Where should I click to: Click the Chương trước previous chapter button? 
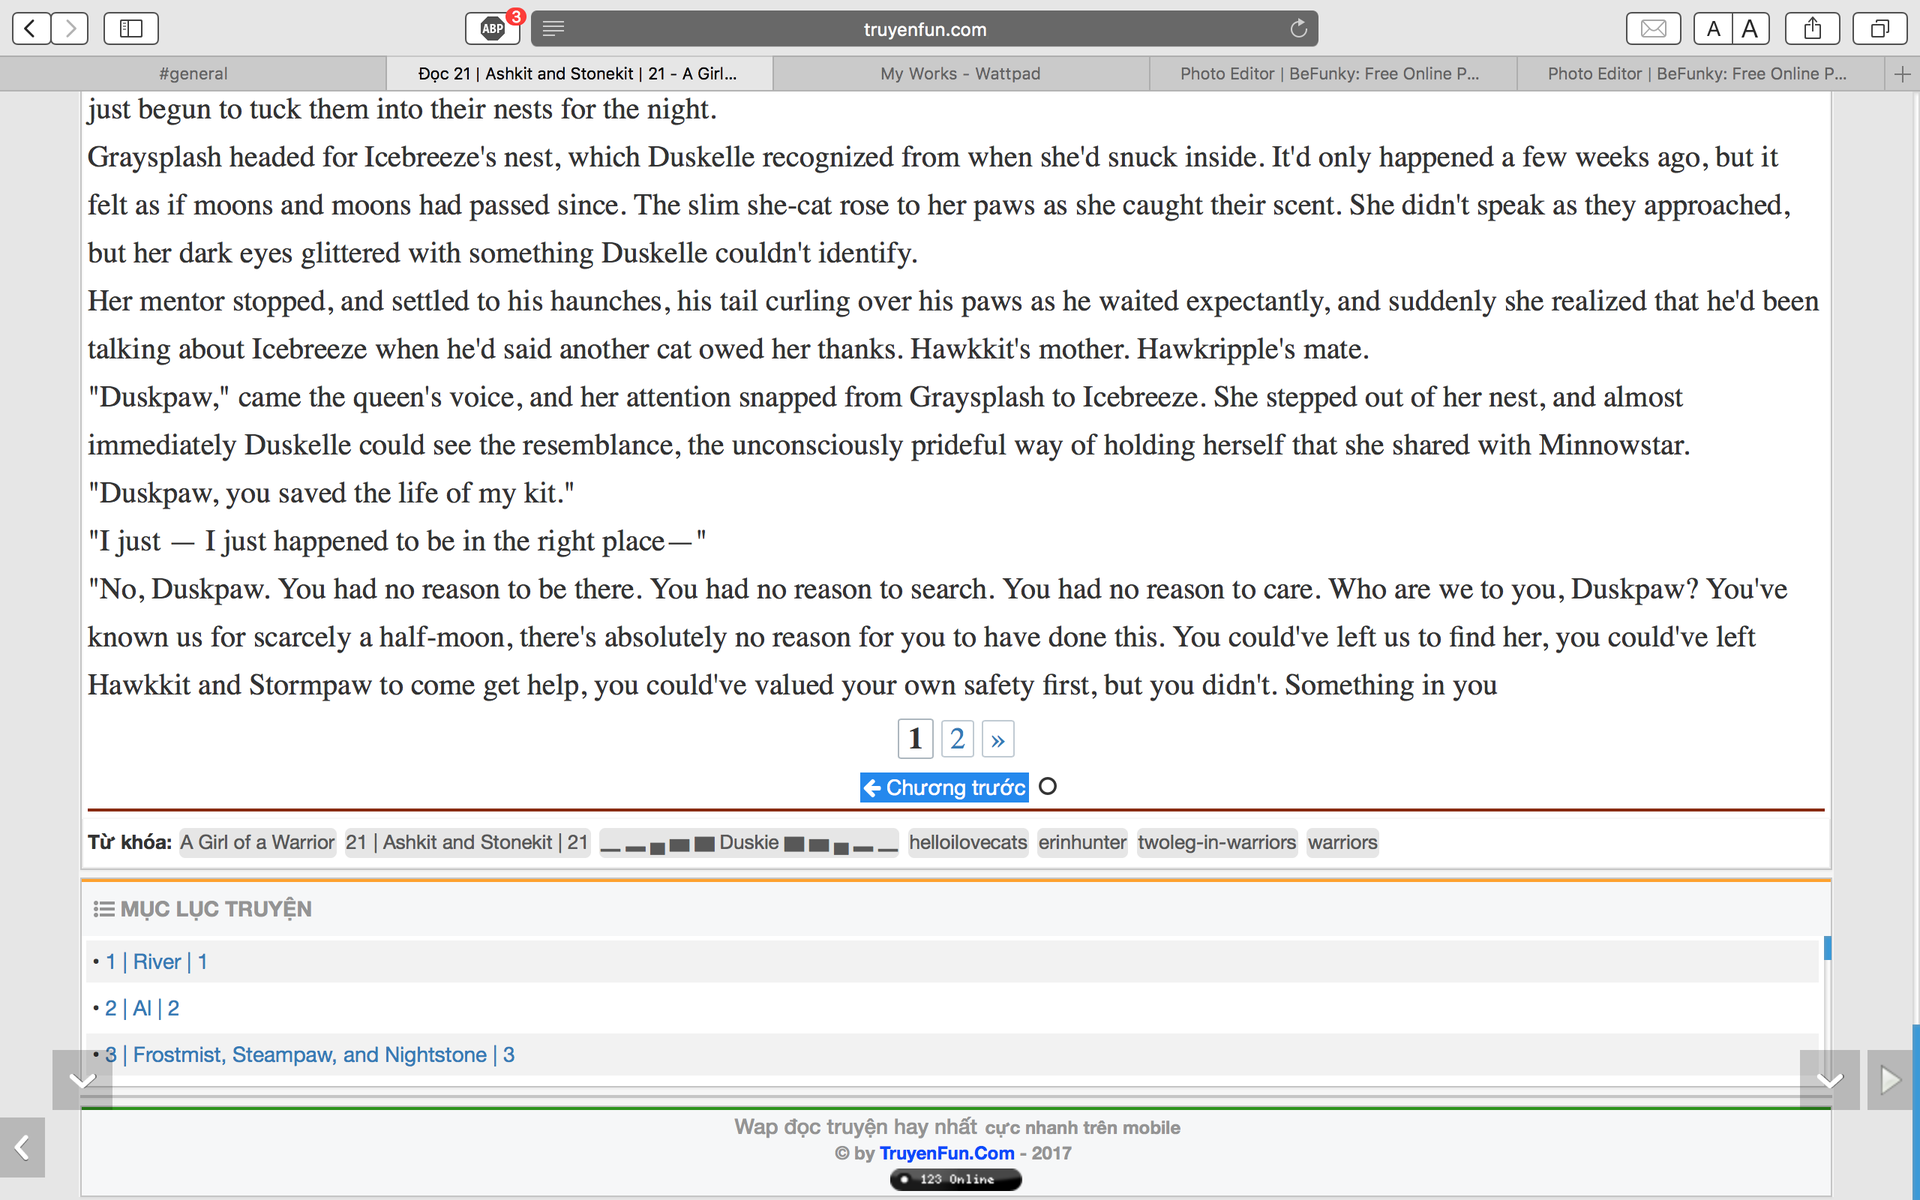click(x=944, y=788)
